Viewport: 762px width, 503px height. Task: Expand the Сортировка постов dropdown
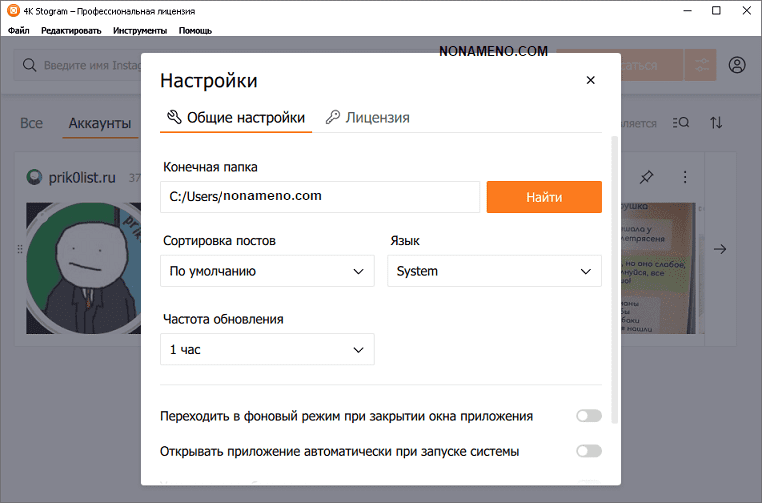(x=267, y=271)
